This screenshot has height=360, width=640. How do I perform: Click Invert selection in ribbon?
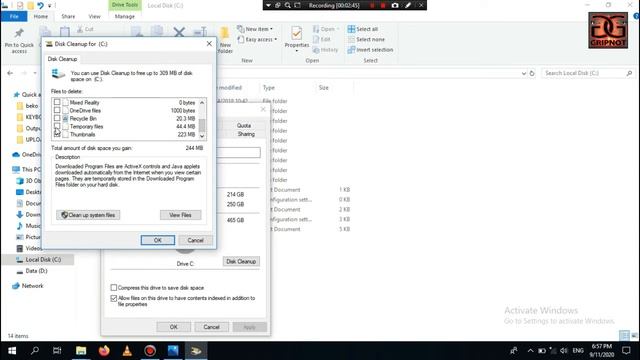tap(370, 50)
